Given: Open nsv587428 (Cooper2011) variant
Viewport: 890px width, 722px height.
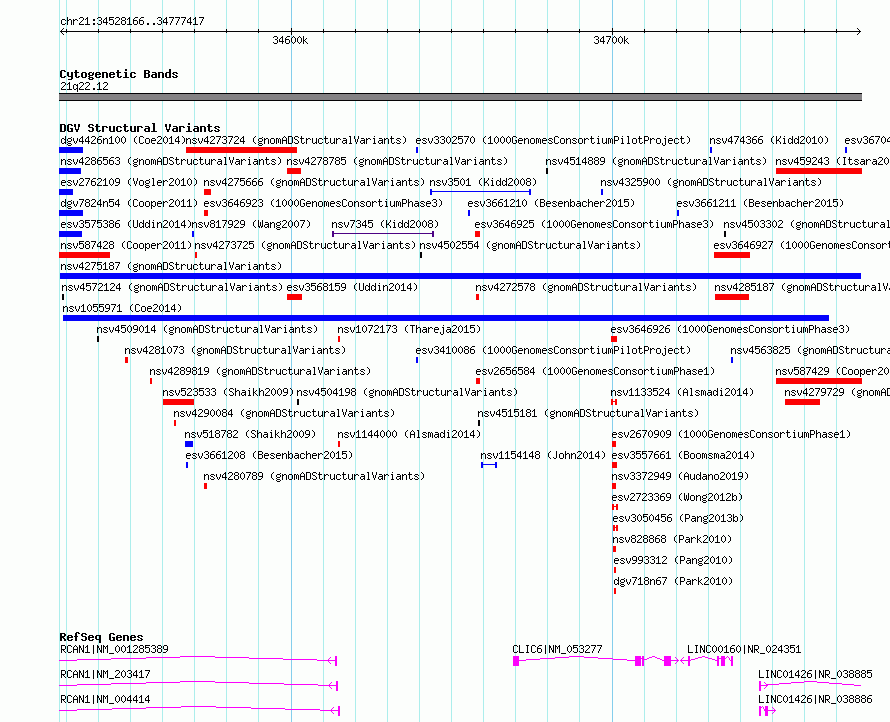Looking at the screenshot, I should 126,245.
